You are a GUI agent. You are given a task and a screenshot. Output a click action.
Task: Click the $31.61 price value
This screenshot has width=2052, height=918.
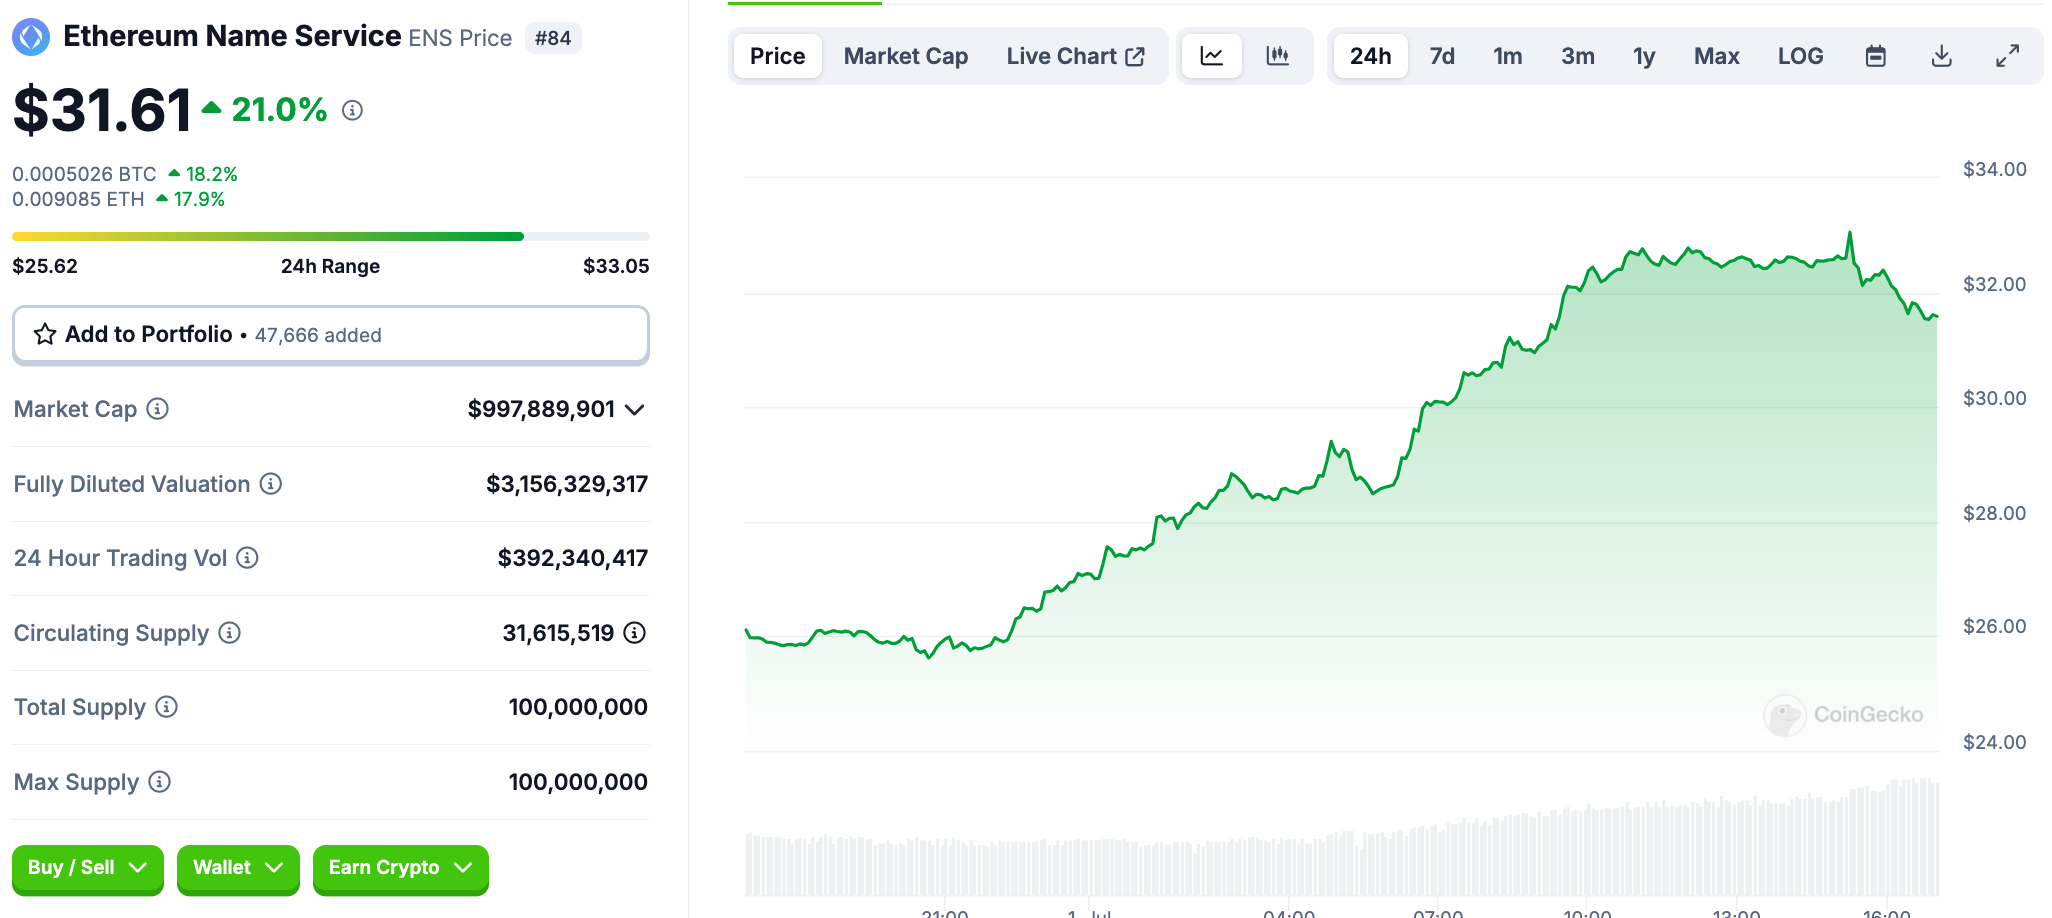click(102, 110)
